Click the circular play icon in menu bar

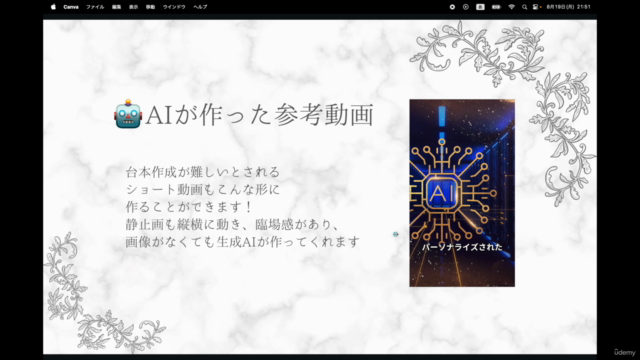click(x=466, y=7)
